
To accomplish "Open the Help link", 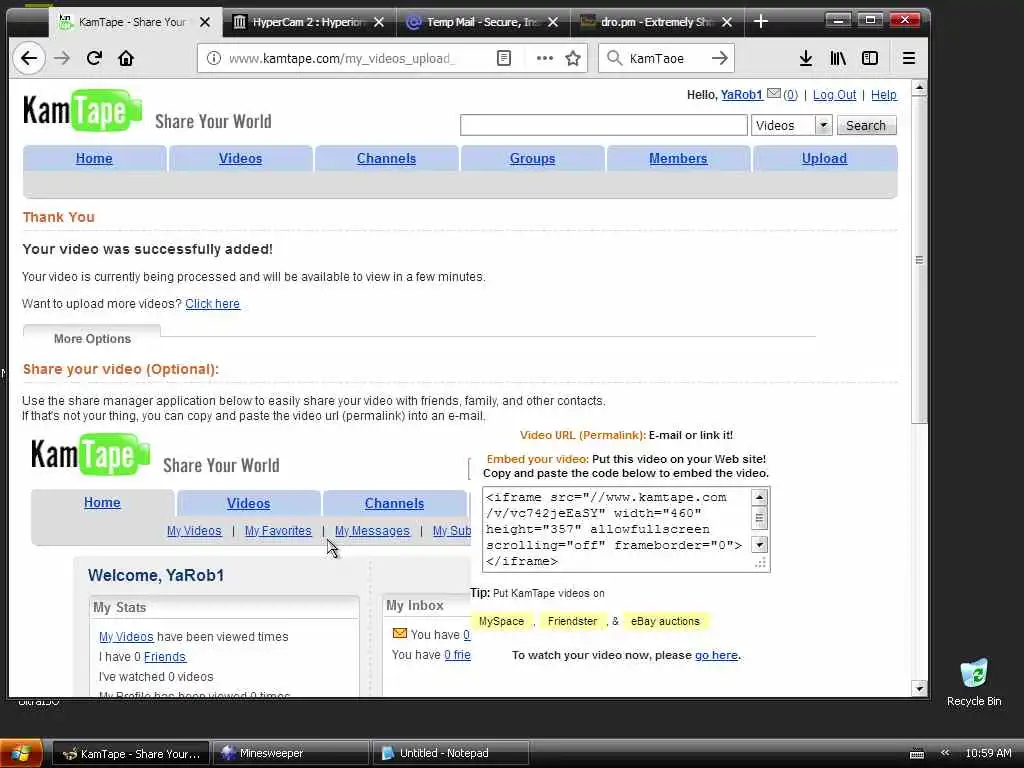I will (884, 95).
